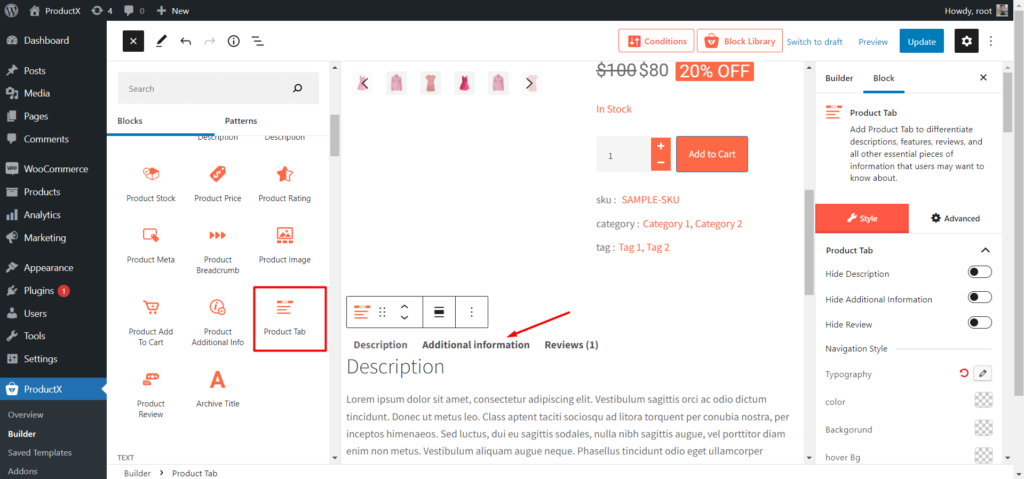The width and height of the screenshot is (1024, 479).
Task: Click the WordPress logo in admin bar
Action: coord(12,10)
